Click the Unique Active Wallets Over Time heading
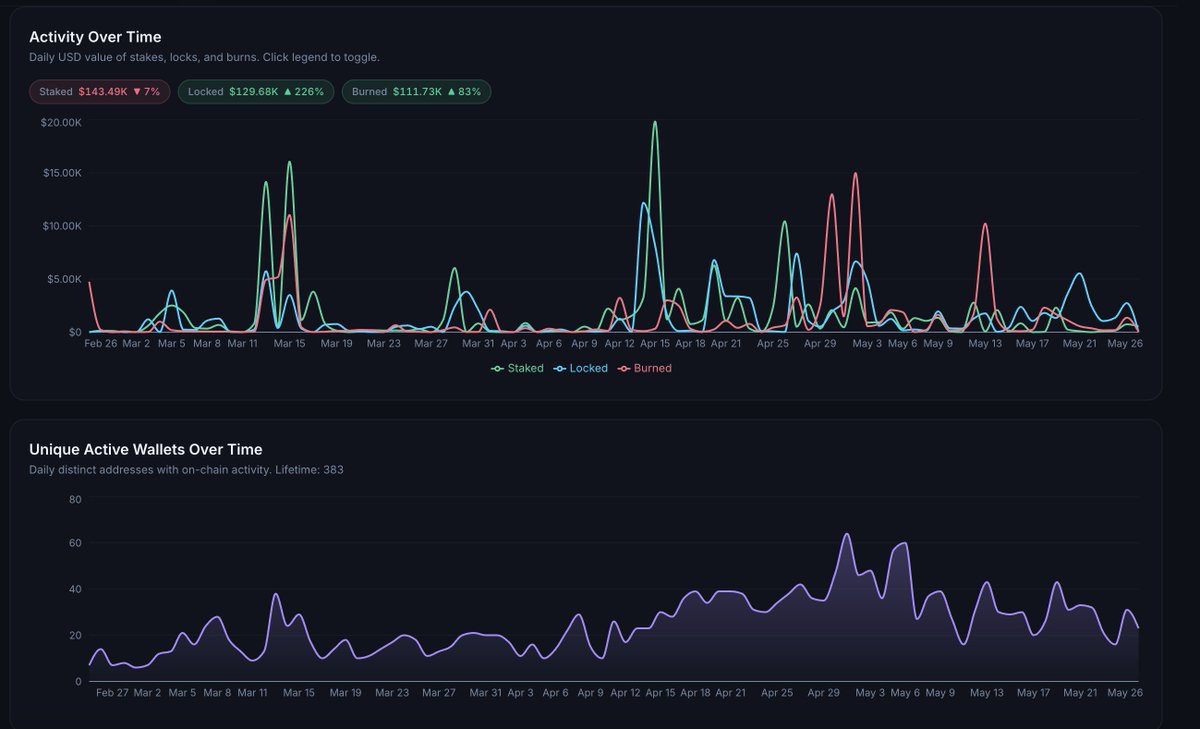Screen dimensions: 1200x729 [146, 449]
